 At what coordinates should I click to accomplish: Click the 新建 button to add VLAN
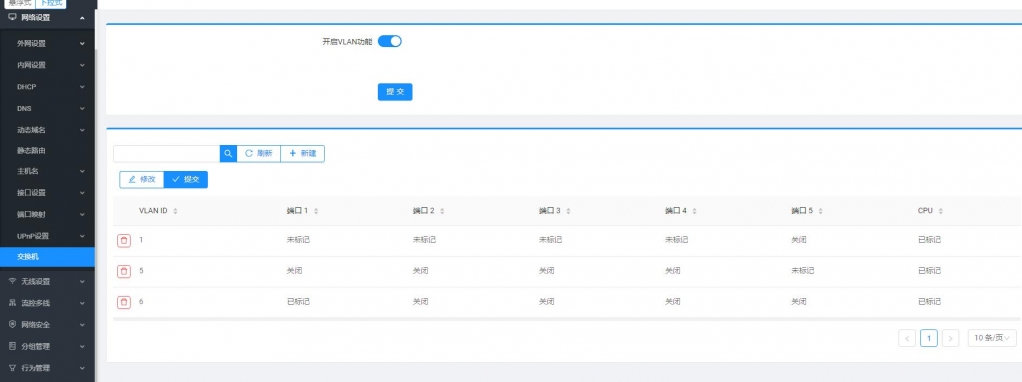(302, 154)
